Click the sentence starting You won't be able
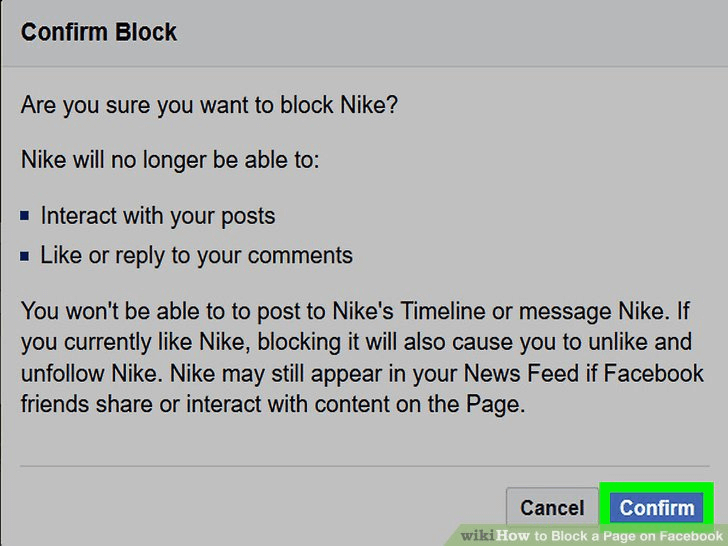The height and width of the screenshot is (546, 728). 200,310
